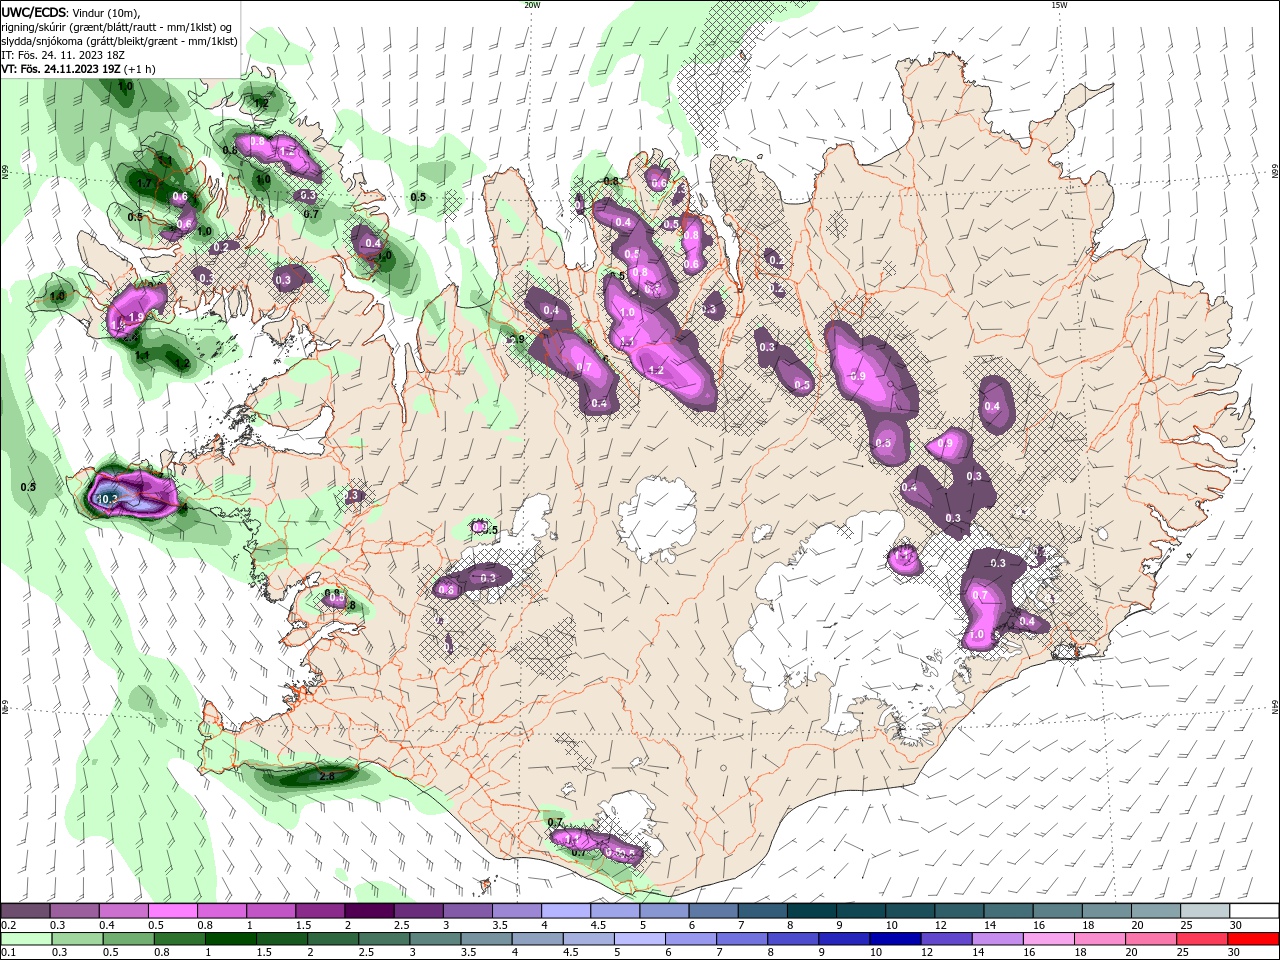The image size is (1280, 960).
Task: Click the 'IT: Fös. 24. 11. 2023 18Z' line
Action: click(63, 55)
